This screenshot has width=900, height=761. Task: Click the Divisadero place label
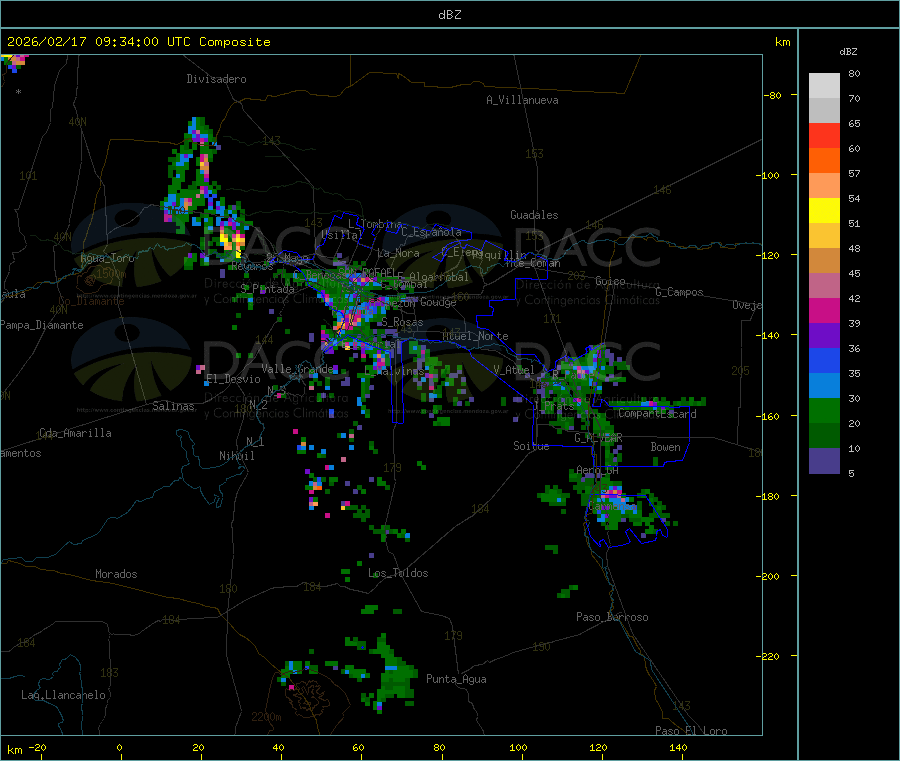[x=216, y=79]
